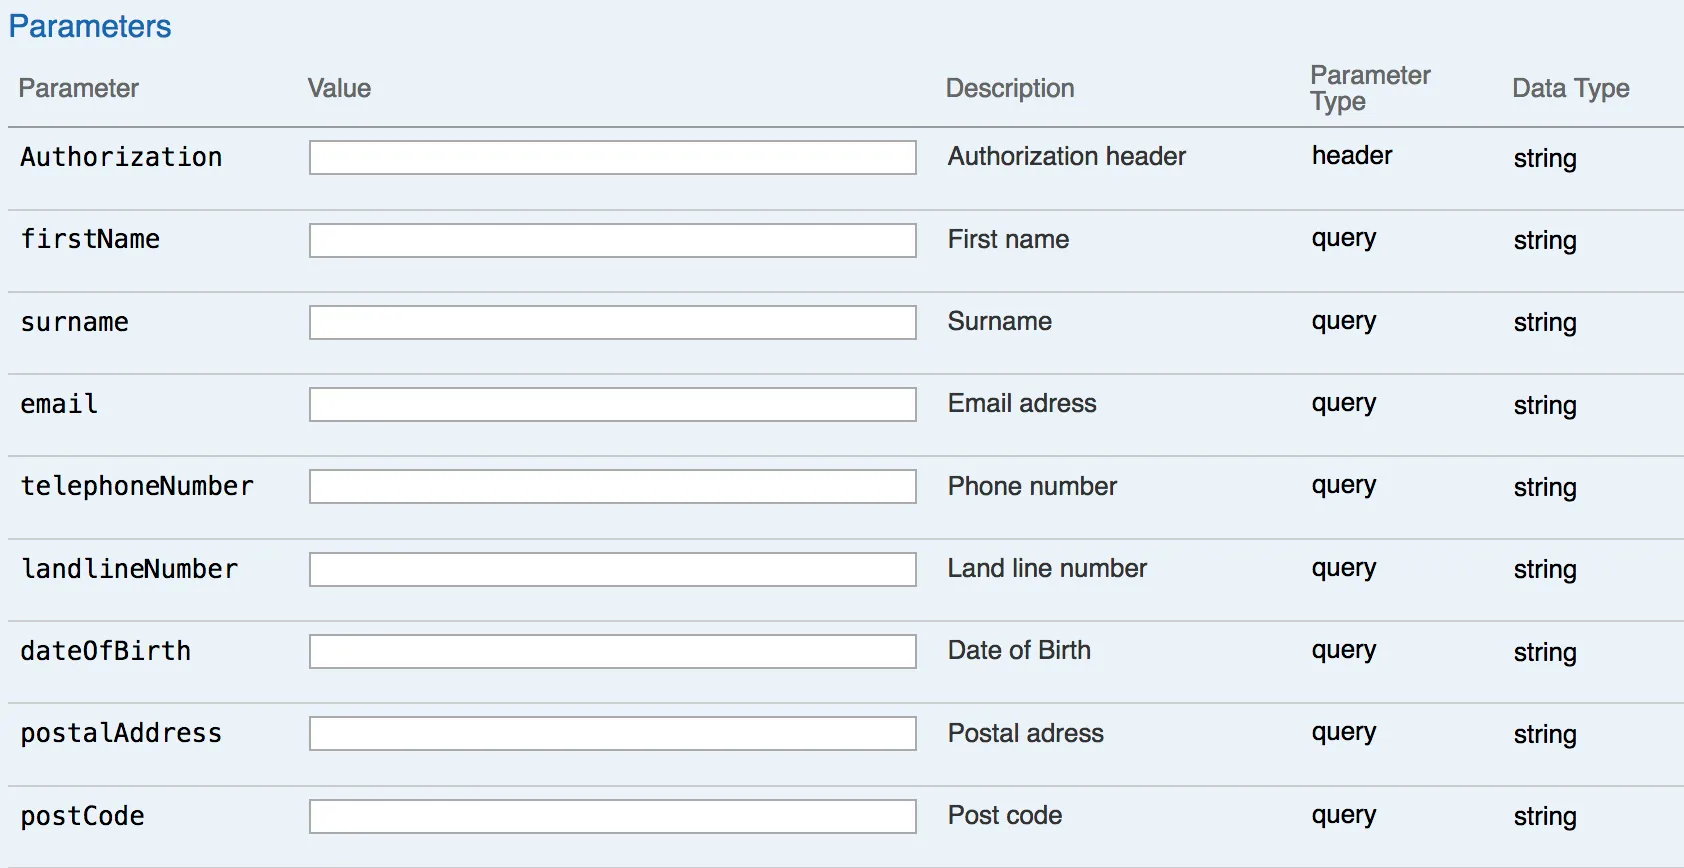Screen dimensions: 1684x868
Task: Click the Data Type column header
Action: tap(1570, 89)
